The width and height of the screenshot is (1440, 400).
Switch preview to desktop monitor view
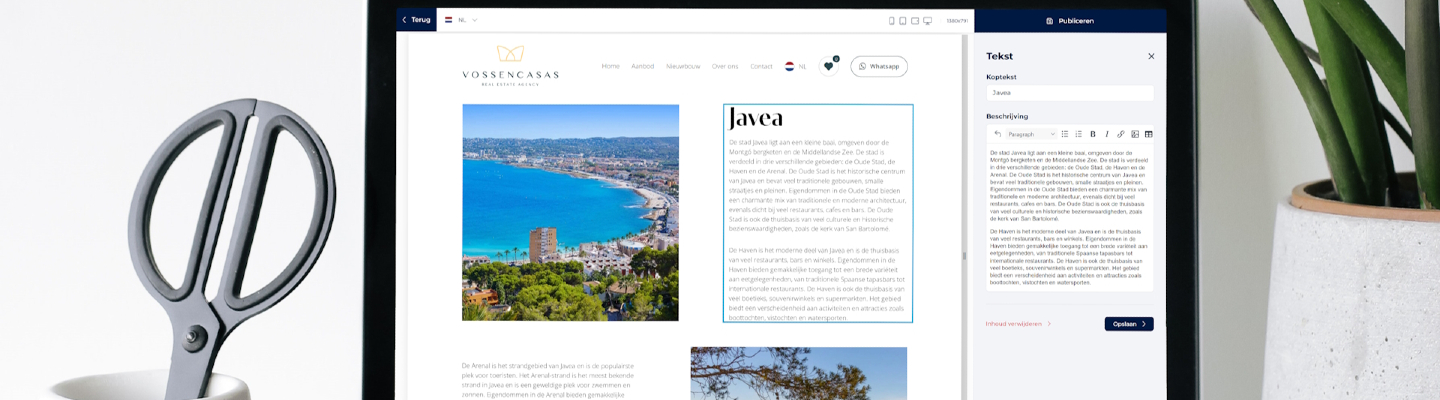point(927,20)
